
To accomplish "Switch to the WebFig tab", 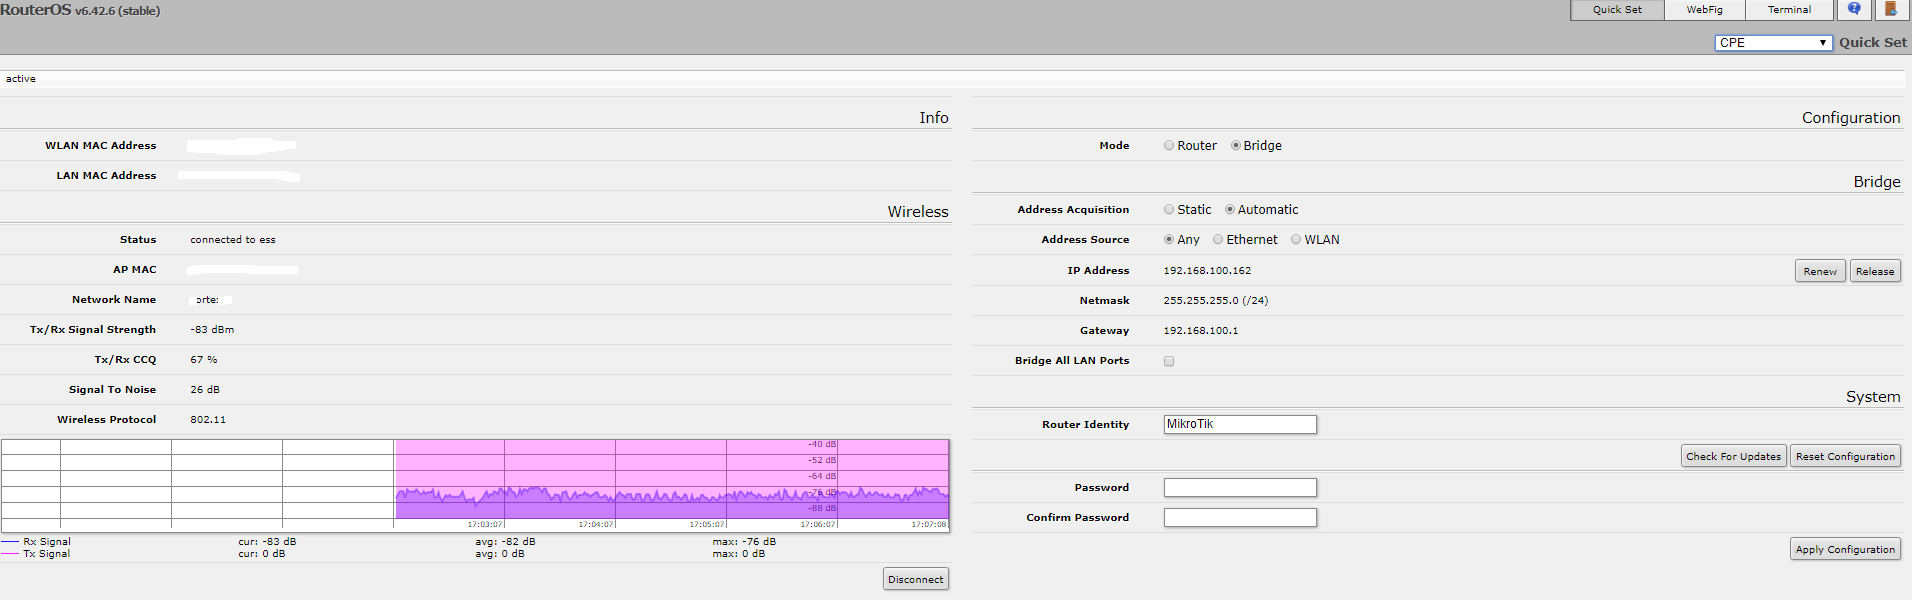I will click(1704, 10).
